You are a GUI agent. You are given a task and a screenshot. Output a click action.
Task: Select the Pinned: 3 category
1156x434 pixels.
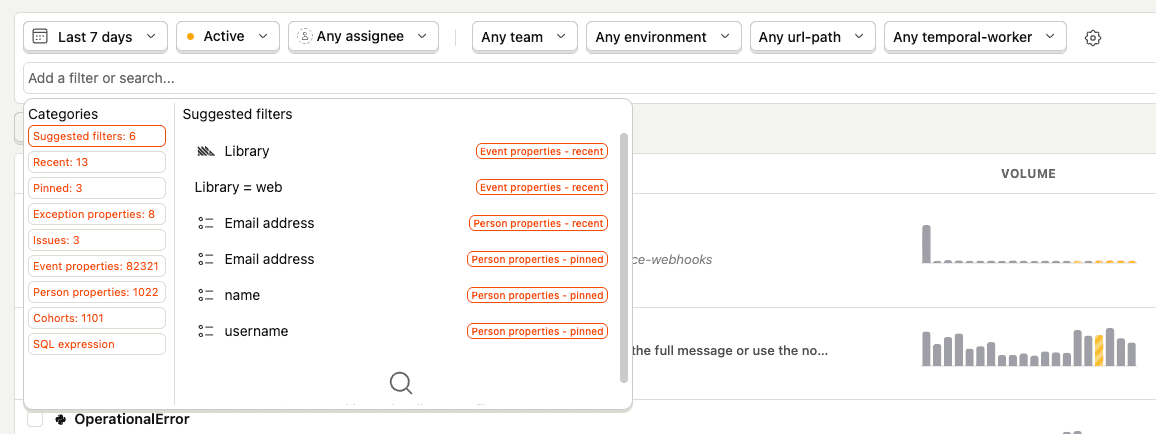[97, 188]
